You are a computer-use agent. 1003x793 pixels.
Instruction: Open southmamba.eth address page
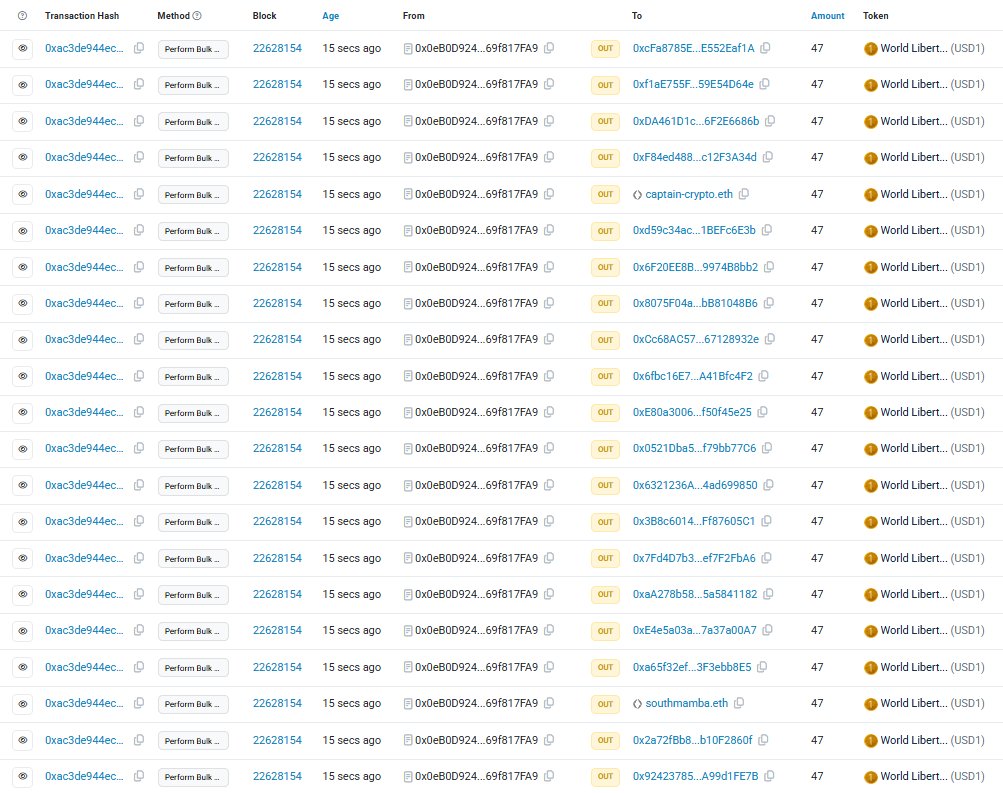pyautogui.click(x=686, y=703)
